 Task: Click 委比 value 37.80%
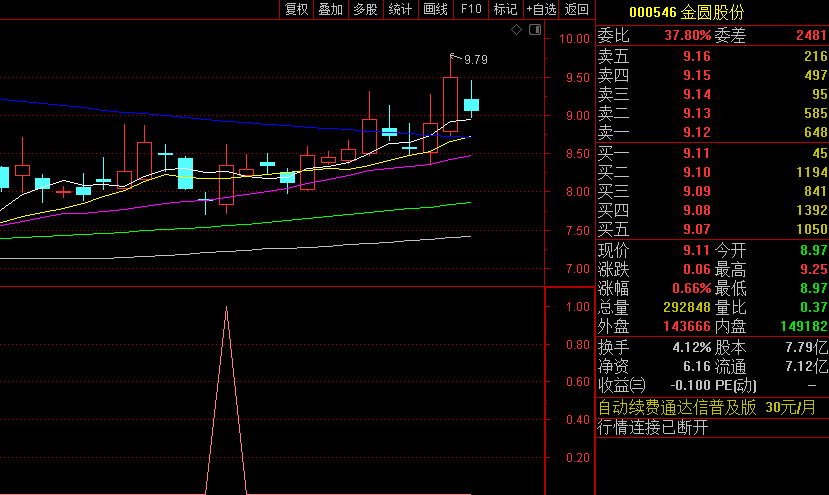click(687, 35)
